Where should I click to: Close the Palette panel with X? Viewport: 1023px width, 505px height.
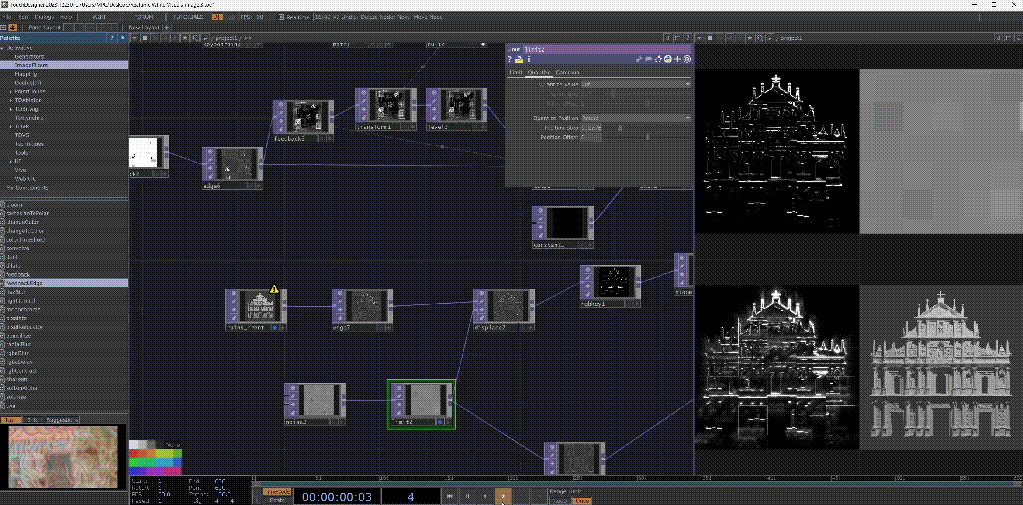point(123,38)
